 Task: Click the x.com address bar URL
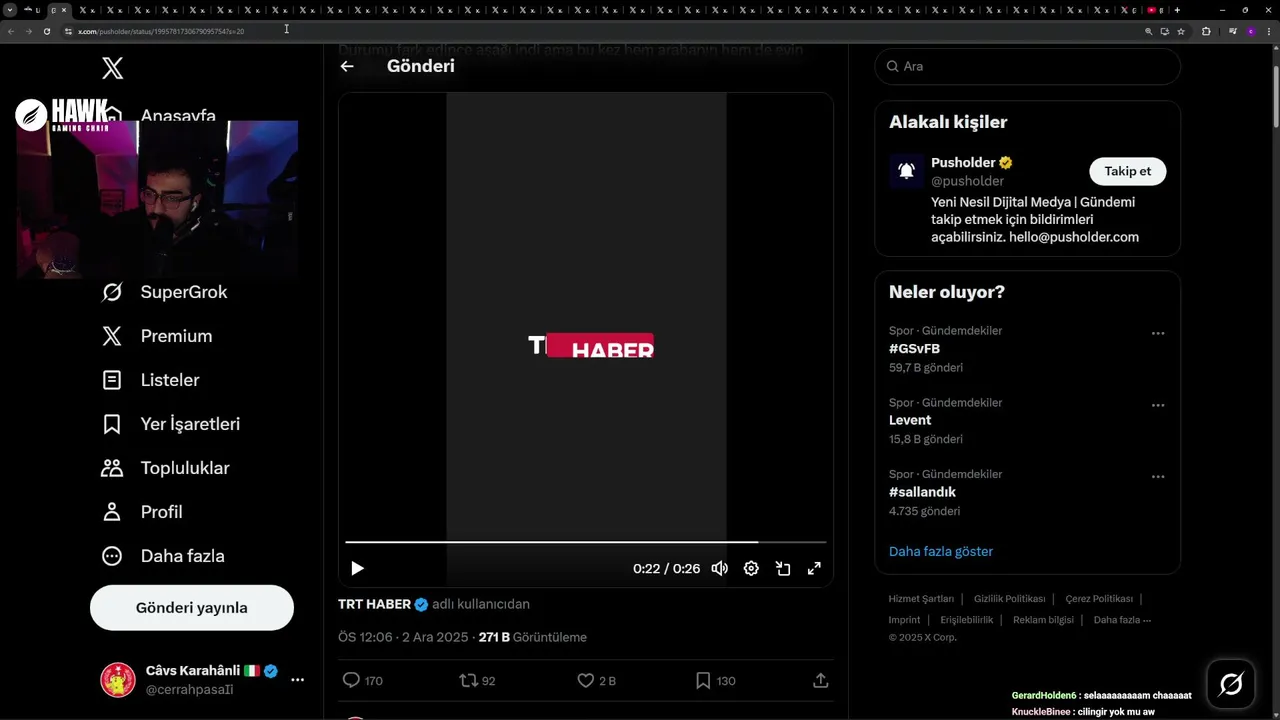click(x=161, y=31)
